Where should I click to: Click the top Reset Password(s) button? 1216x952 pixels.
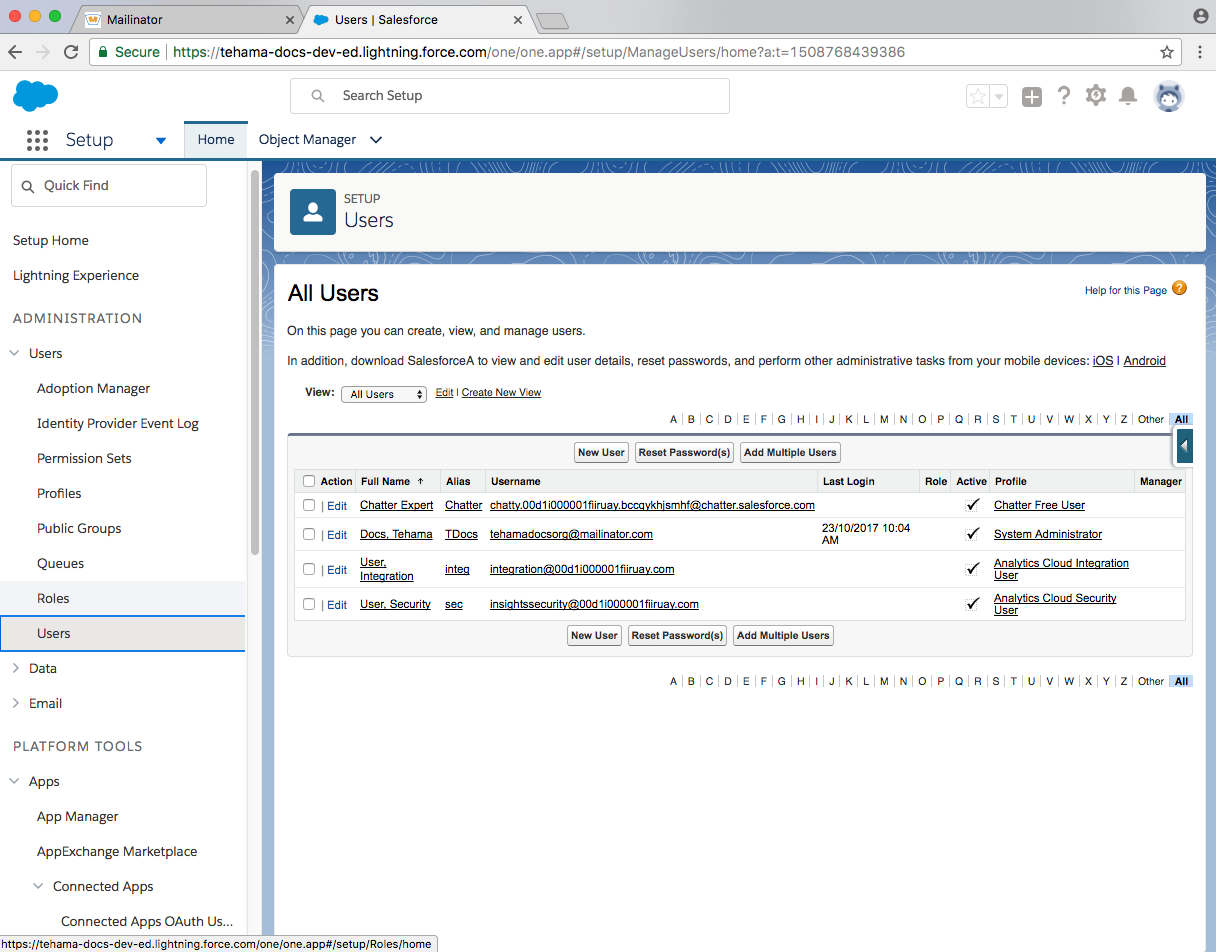click(x=685, y=453)
